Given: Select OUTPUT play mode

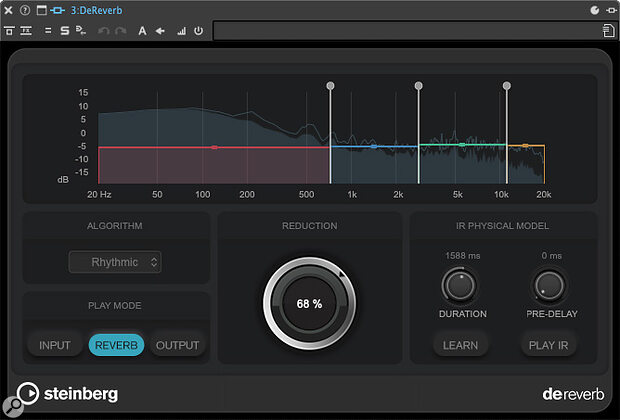Looking at the screenshot, I should click(178, 345).
